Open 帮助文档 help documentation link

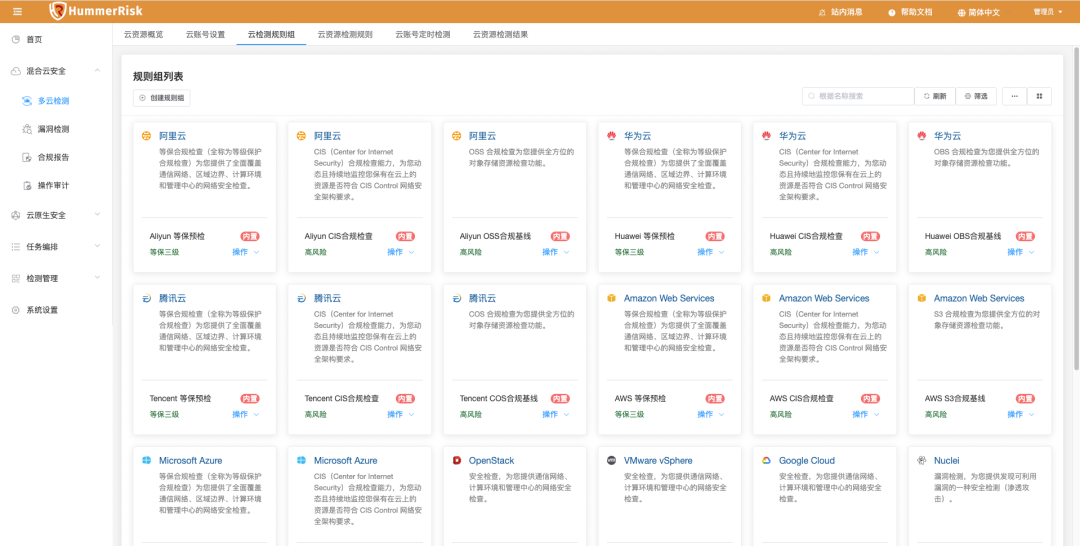910,12
